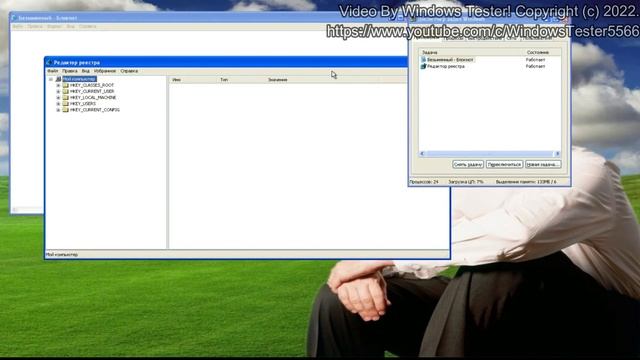Open the Вид menu in Notepad

[x=71, y=27]
